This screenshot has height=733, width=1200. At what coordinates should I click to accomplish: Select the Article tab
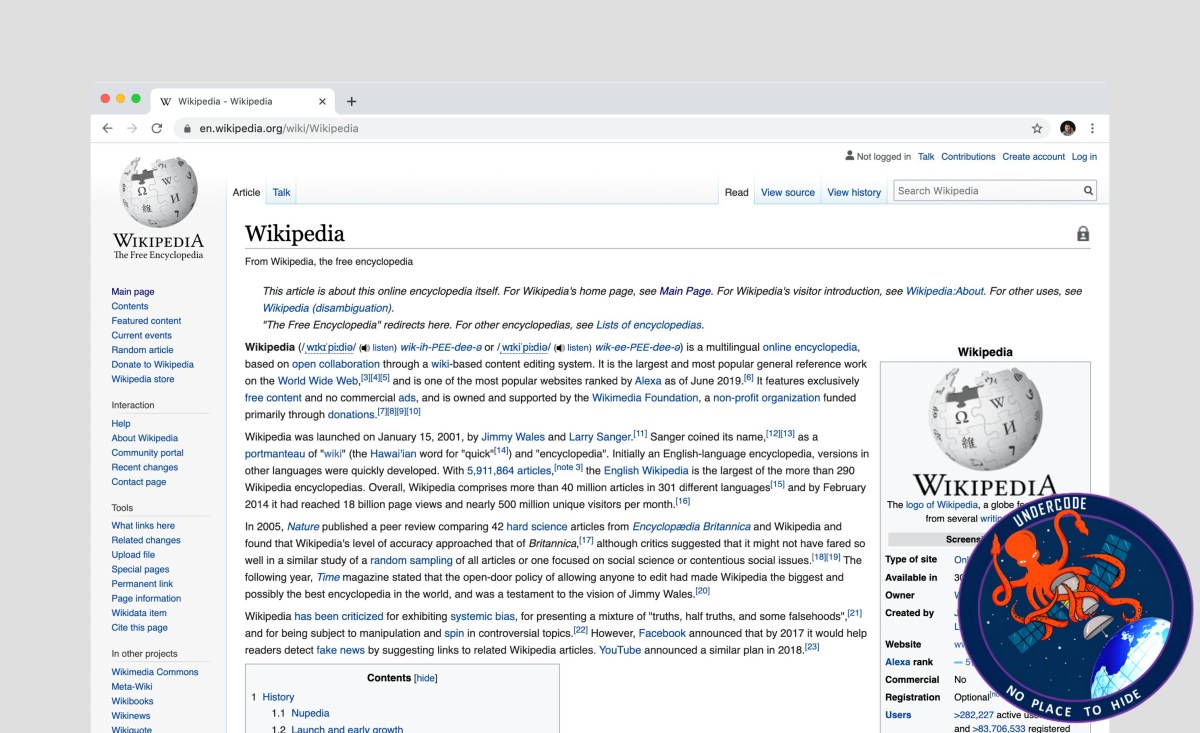(x=246, y=192)
